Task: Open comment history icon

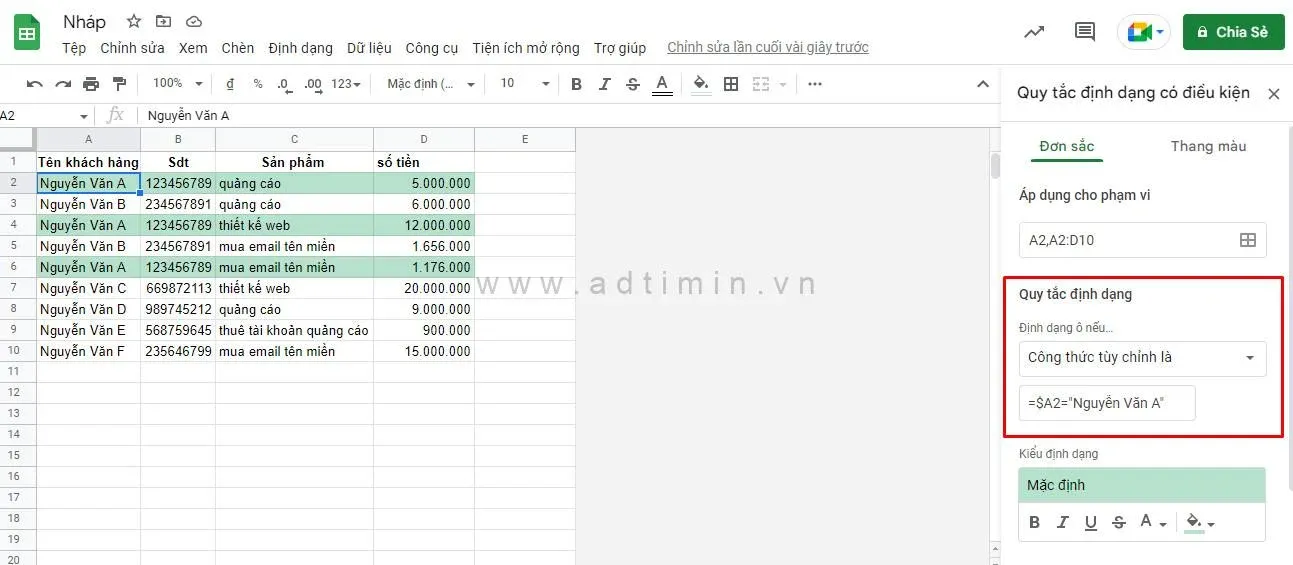Action: [1085, 32]
